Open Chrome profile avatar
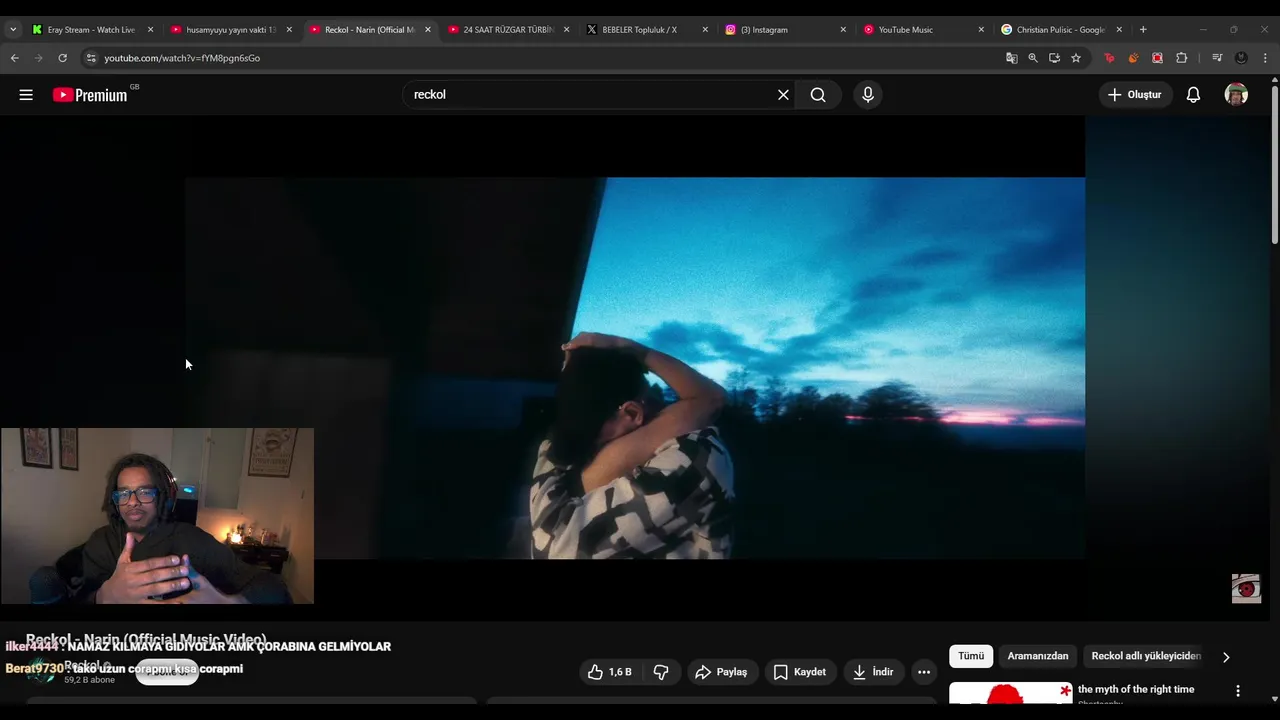Image resolution: width=1280 pixels, height=720 pixels. pyautogui.click(x=1241, y=58)
